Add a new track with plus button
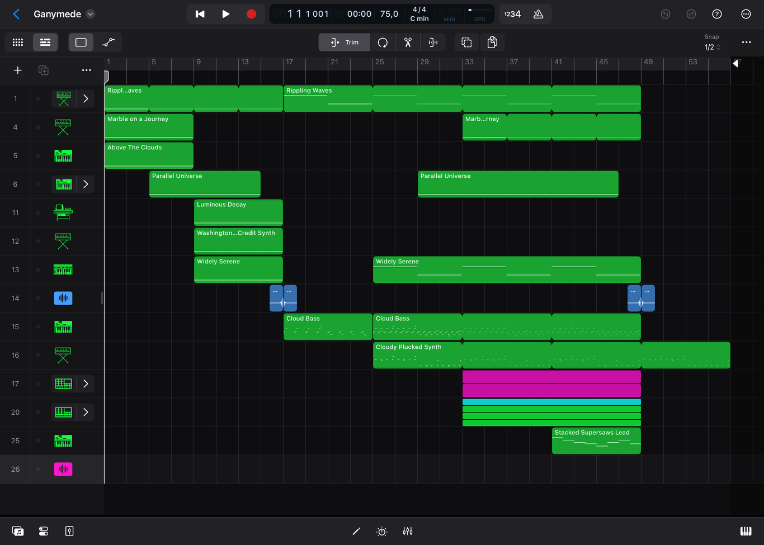The image size is (764, 545). point(17,70)
